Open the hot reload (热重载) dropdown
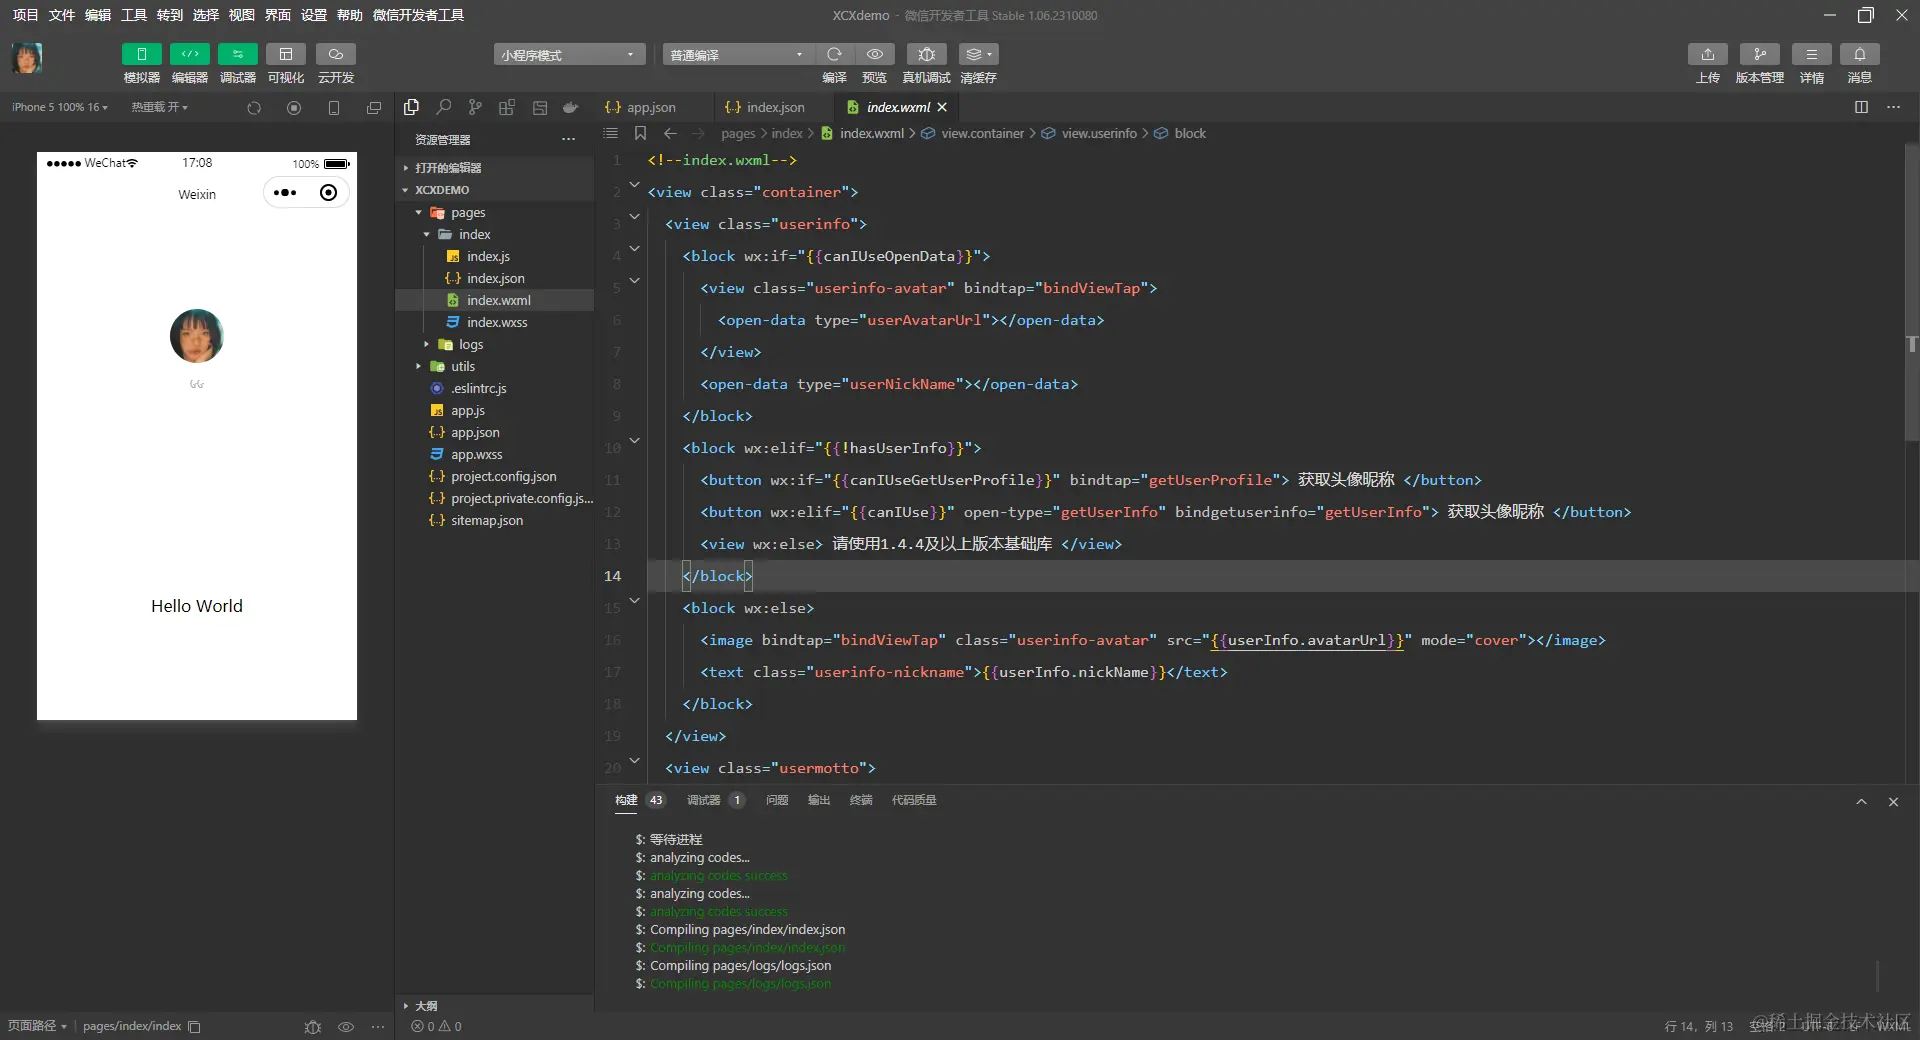1920x1040 pixels. [x=159, y=107]
